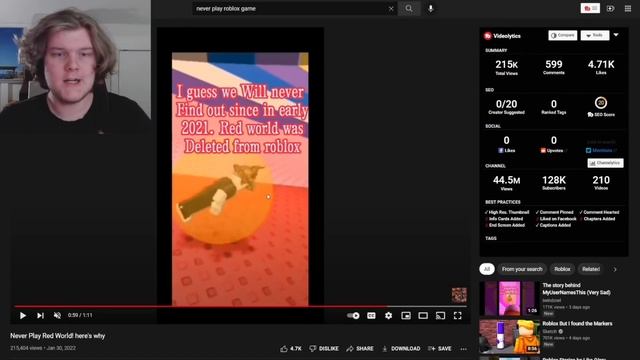
Task: Select the Roblox filter chip
Action: click(562, 269)
